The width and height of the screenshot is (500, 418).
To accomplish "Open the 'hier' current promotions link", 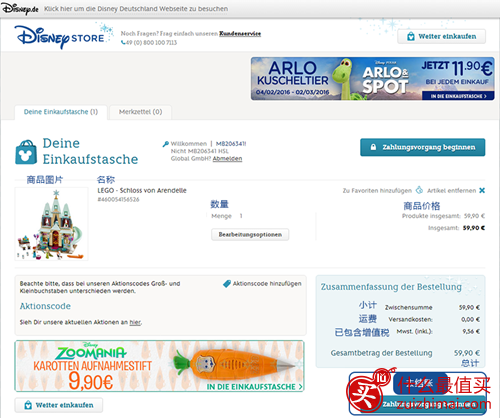I will [135, 322].
